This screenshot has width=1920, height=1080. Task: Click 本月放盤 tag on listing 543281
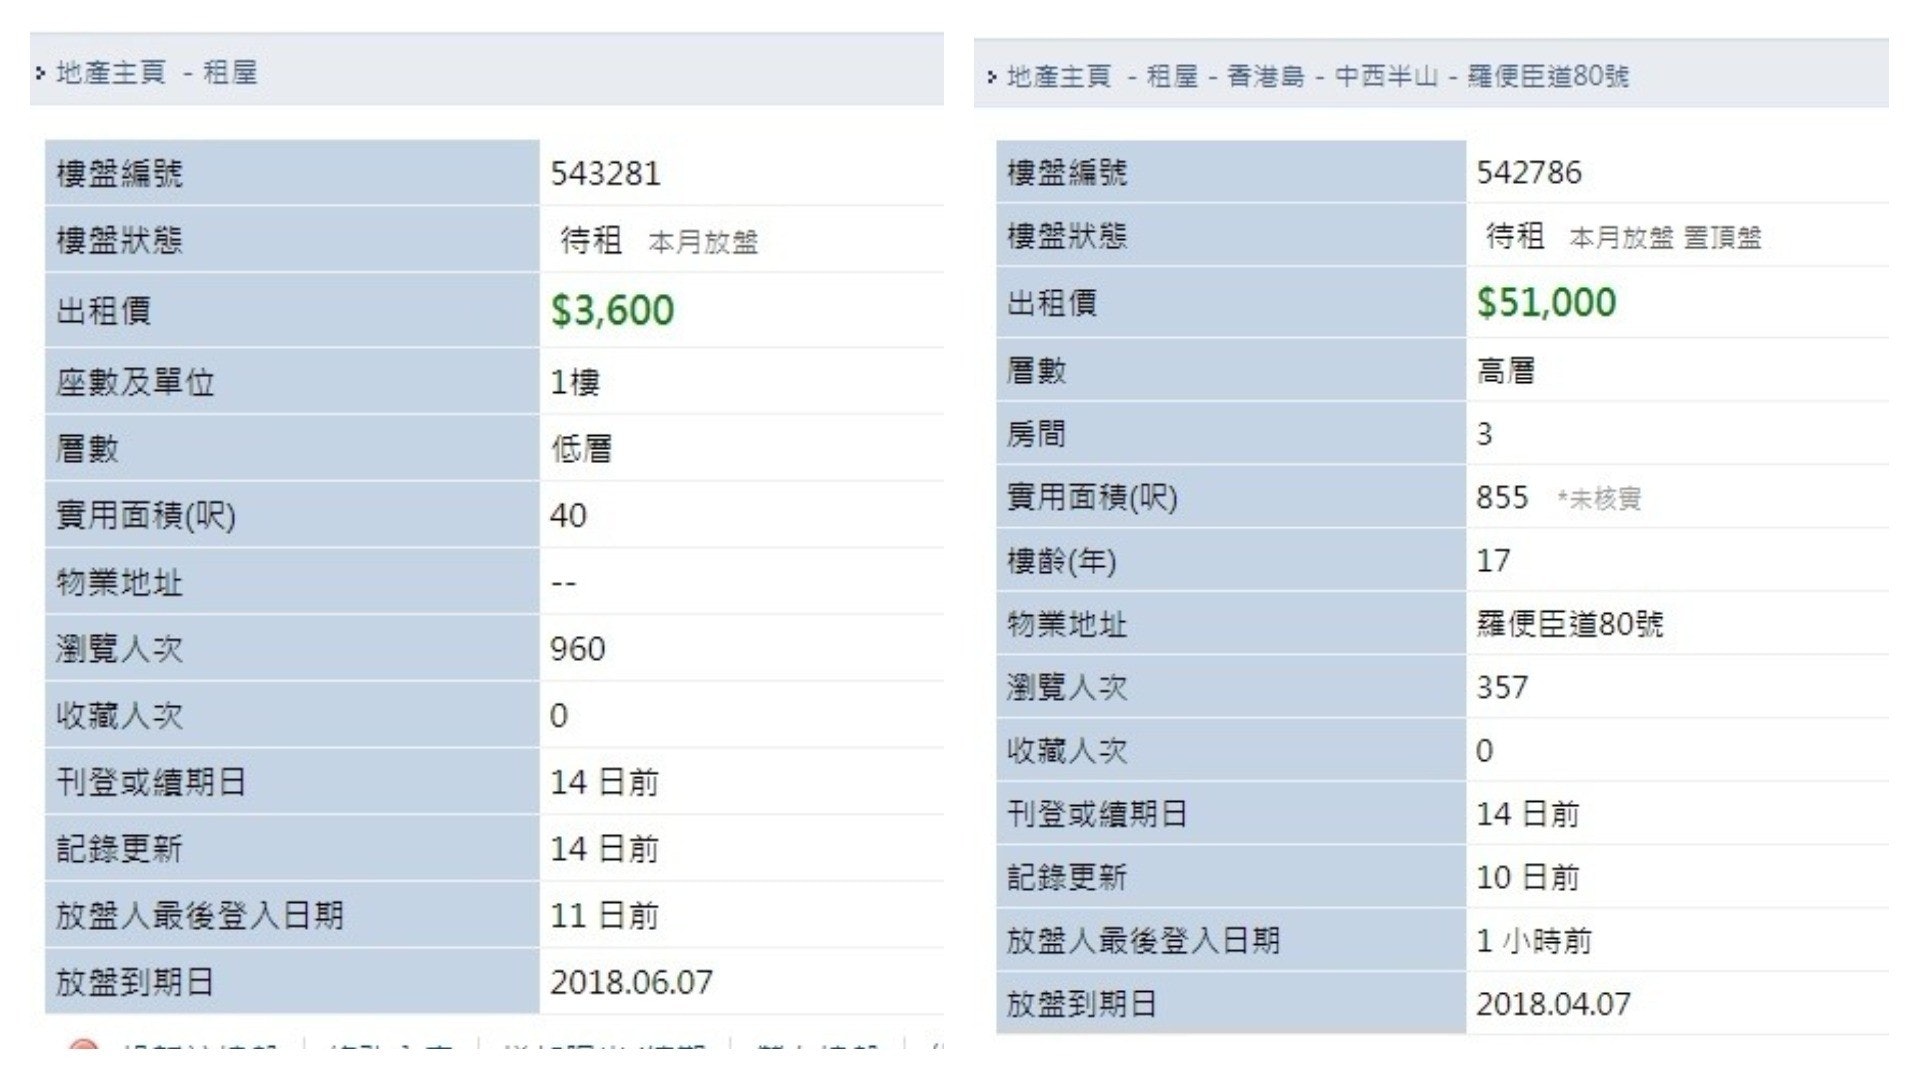[703, 242]
